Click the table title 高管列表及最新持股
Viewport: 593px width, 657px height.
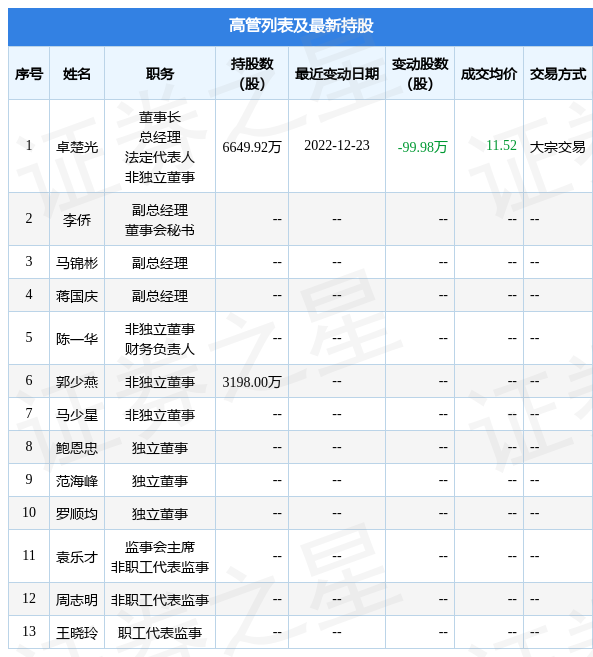300,26
